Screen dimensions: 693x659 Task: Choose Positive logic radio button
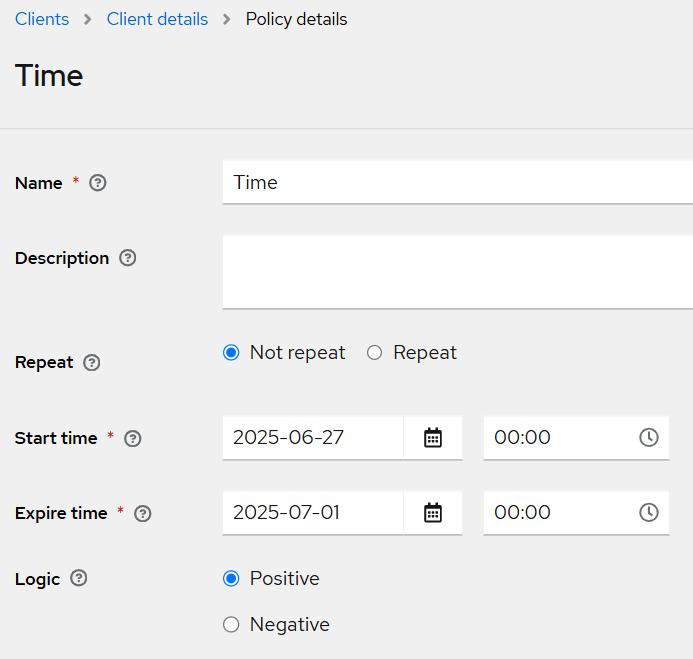tap(232, 579)
